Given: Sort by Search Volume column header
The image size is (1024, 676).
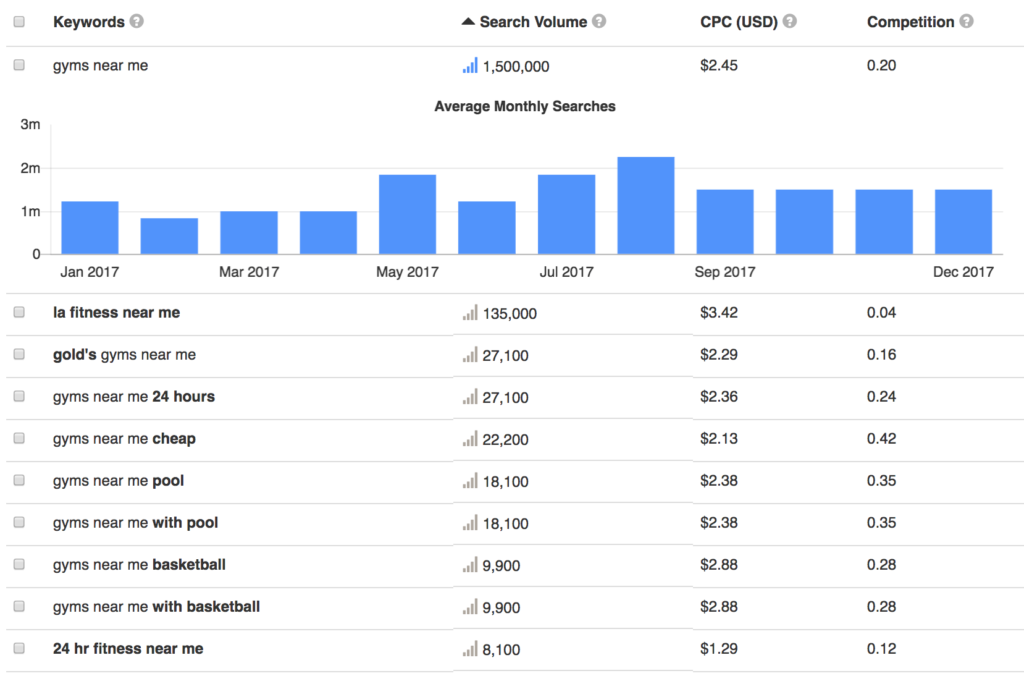Looking at the screenshot, I should coord(533,22).
